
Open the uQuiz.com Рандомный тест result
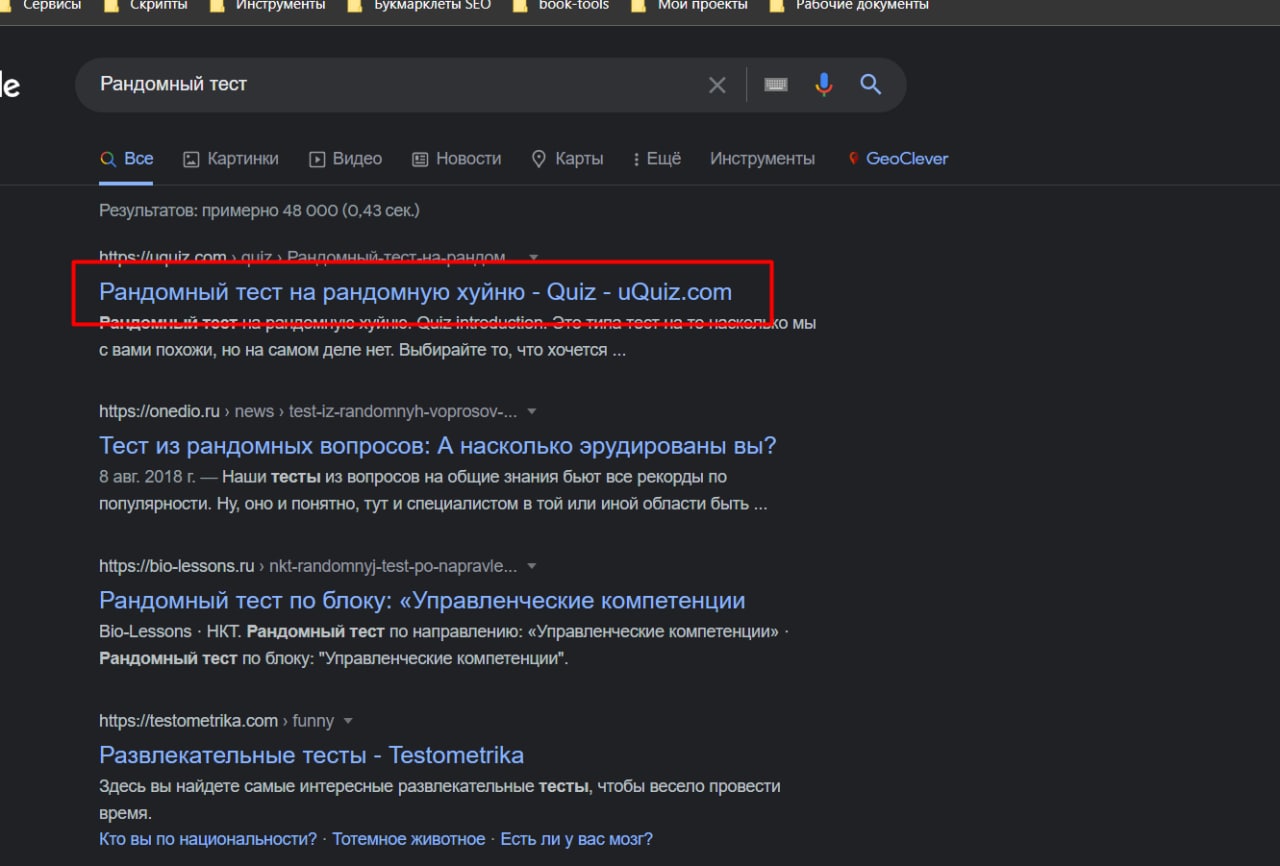415,292
